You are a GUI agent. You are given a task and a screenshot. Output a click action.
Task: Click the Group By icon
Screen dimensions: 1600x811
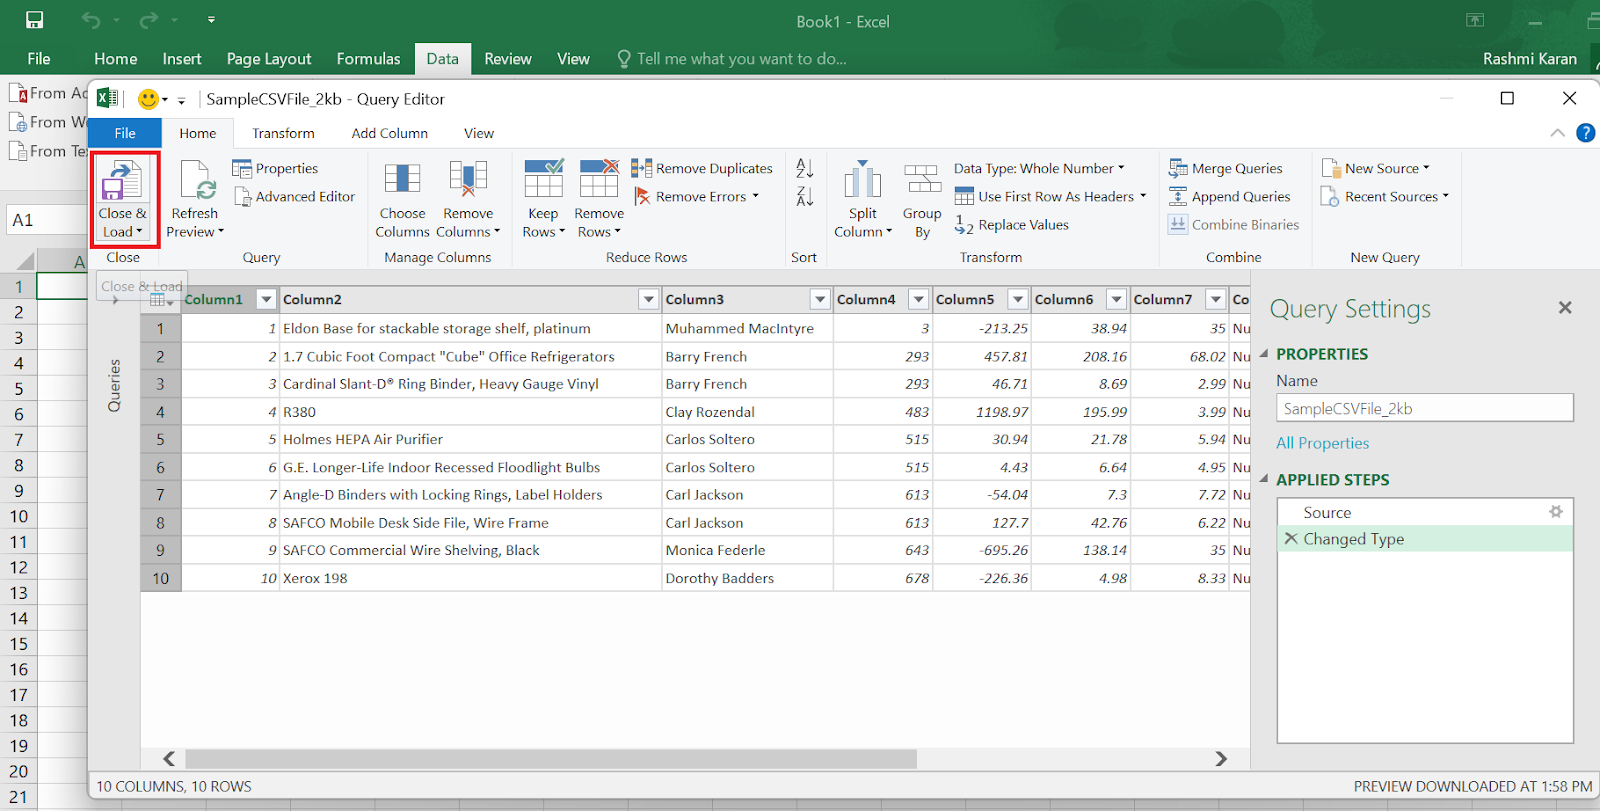click(x=922, y=180)
